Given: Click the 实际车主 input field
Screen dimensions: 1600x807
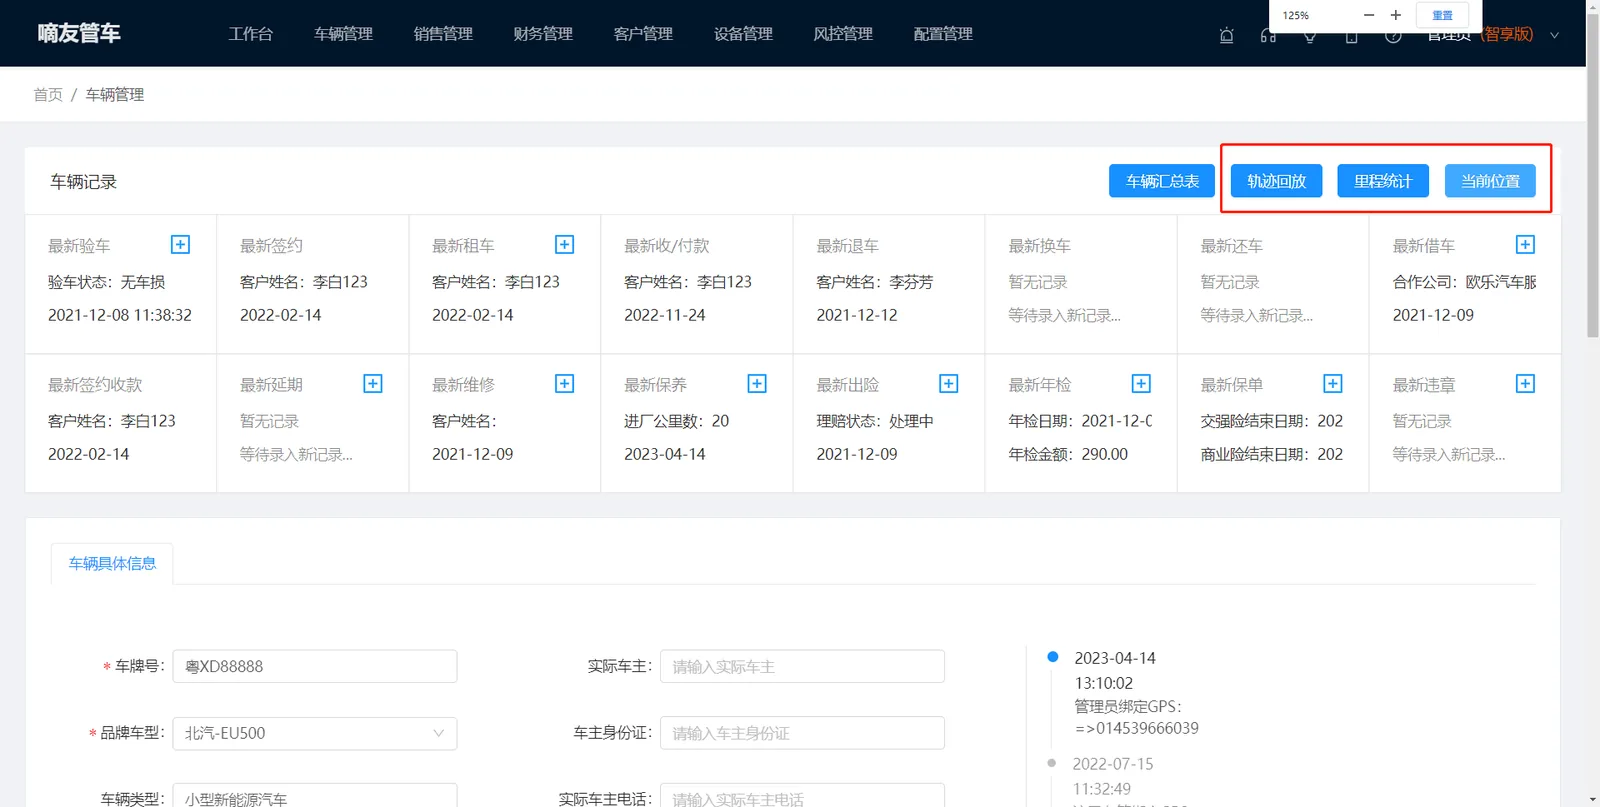Looking at the screenshot, I should click(802, 666).
